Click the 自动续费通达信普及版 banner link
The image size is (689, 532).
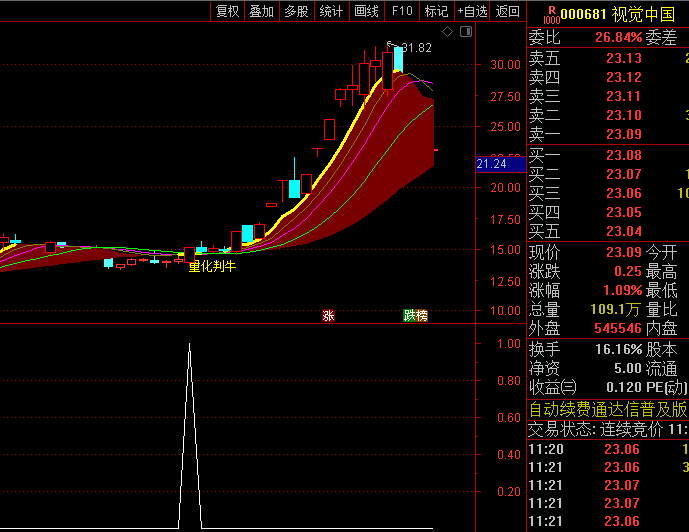pos(608,409)
